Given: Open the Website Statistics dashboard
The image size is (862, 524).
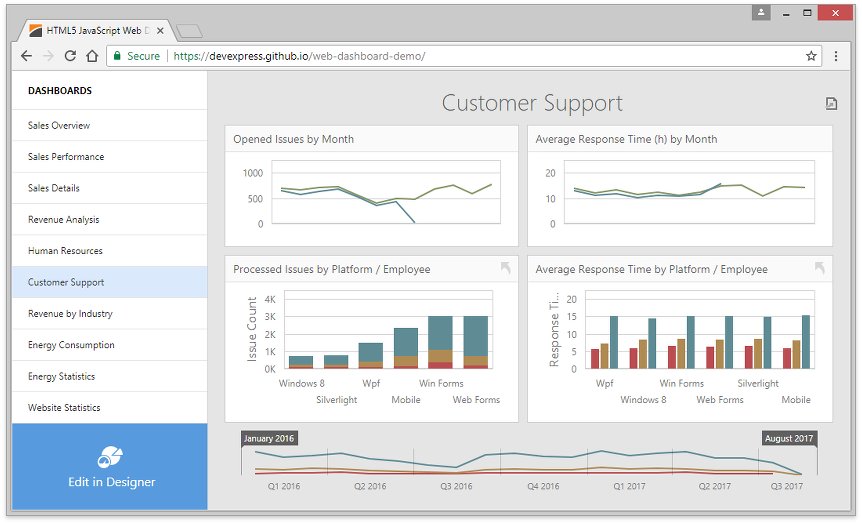Looking at the screenshot, I should coord(110,407).
